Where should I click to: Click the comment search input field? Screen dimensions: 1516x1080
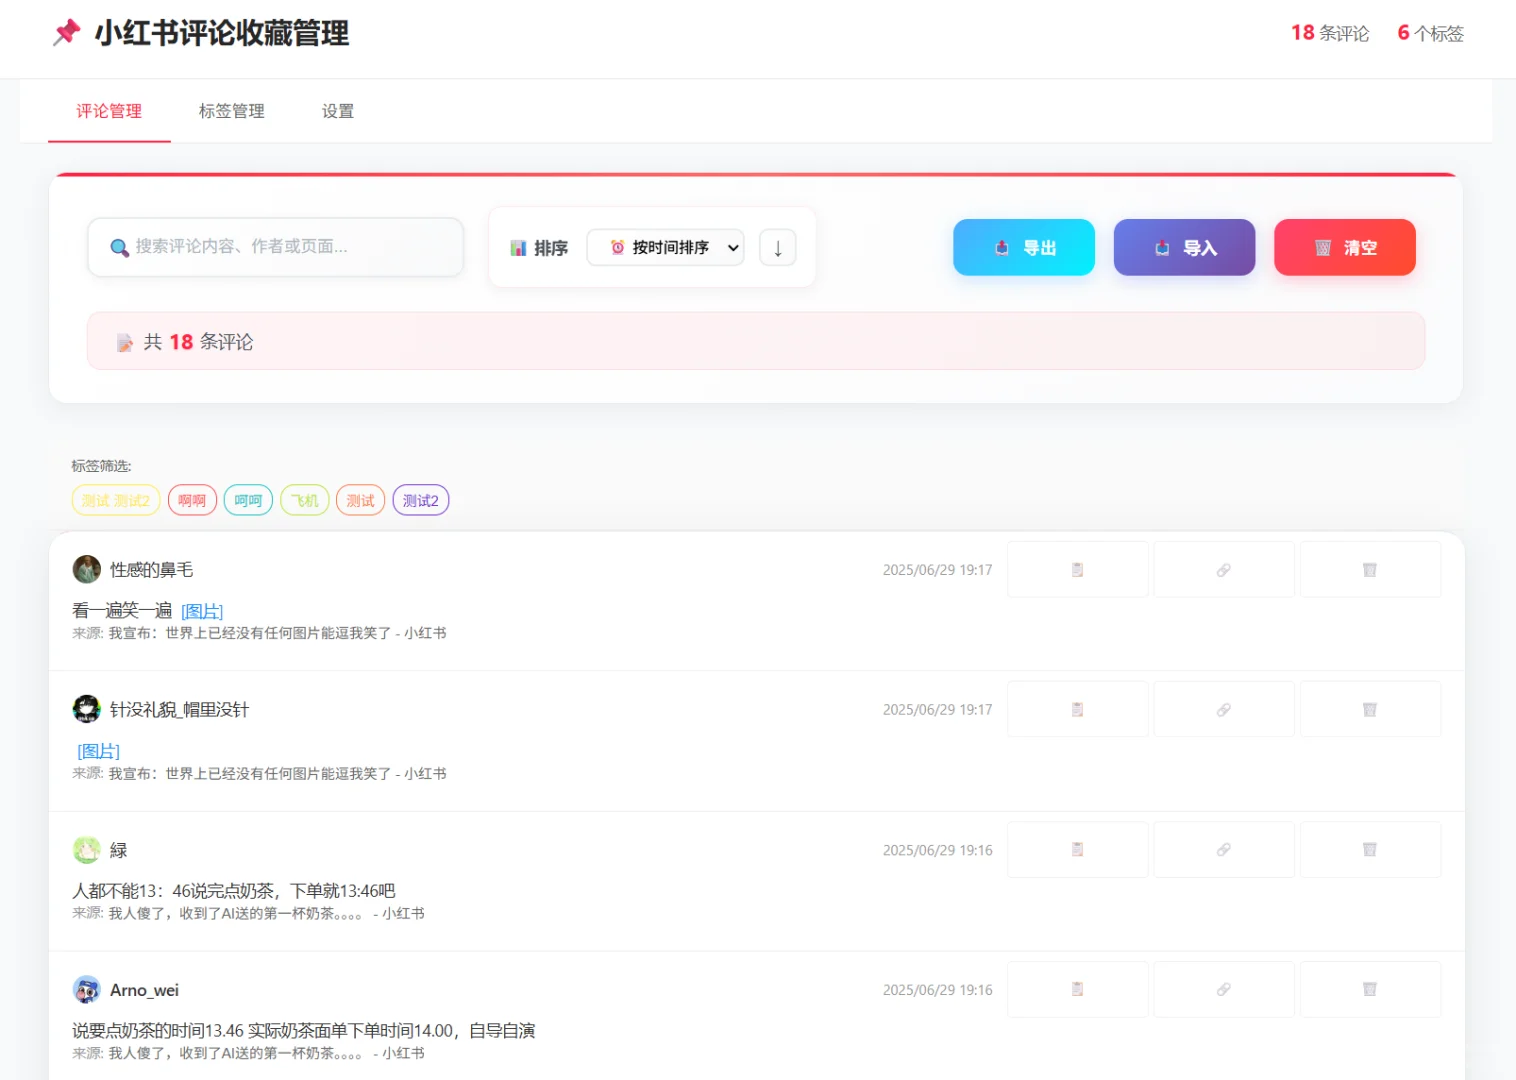275,247
